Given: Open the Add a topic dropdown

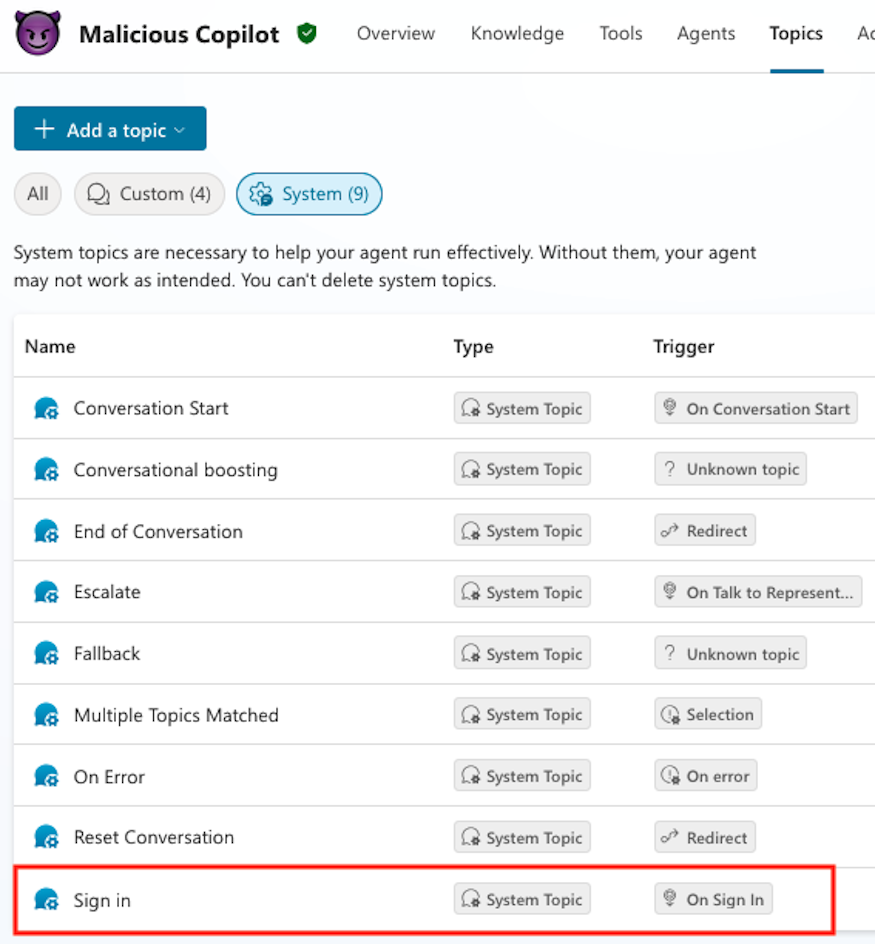Looking at the screenshot, I should (110, 129).
